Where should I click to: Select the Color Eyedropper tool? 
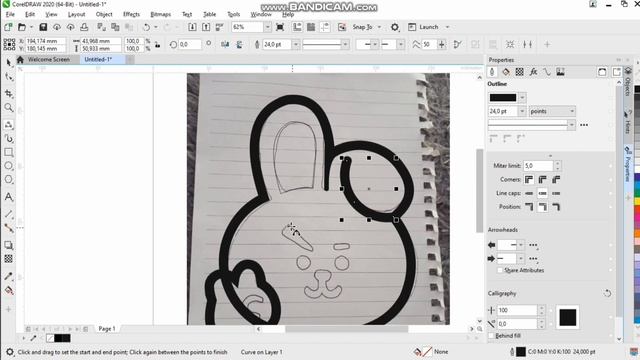point(9,276)
